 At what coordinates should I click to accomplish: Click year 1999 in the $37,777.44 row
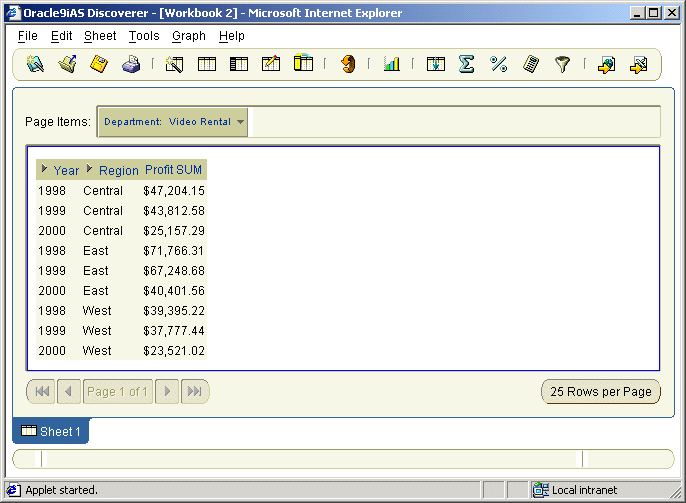pyautogui.click(x=52, y=331)
